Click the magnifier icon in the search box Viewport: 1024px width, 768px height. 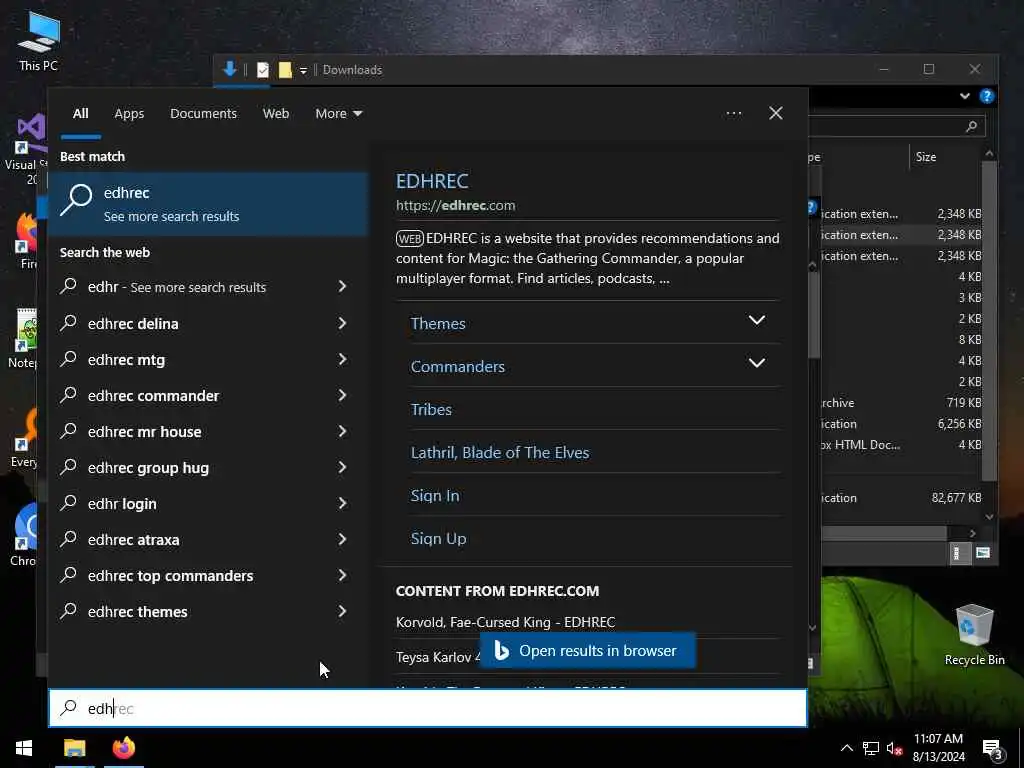69,708
